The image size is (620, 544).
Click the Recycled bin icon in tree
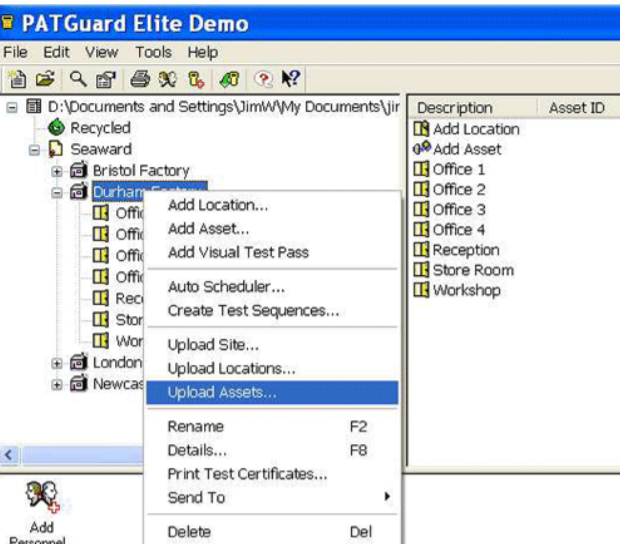[x=57, y=128]
